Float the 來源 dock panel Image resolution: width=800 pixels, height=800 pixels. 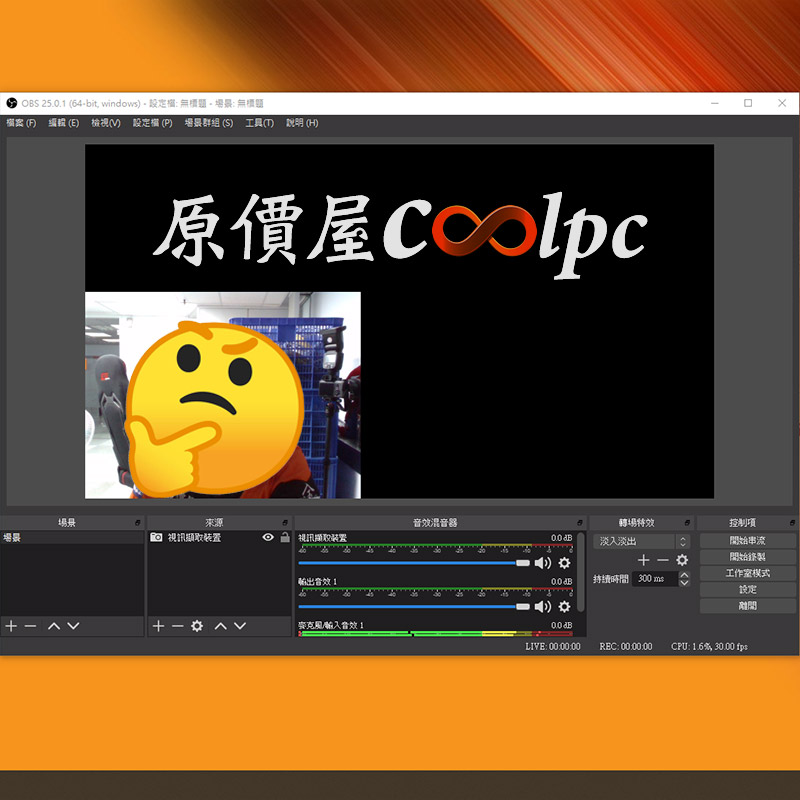(x=285, y=522)
